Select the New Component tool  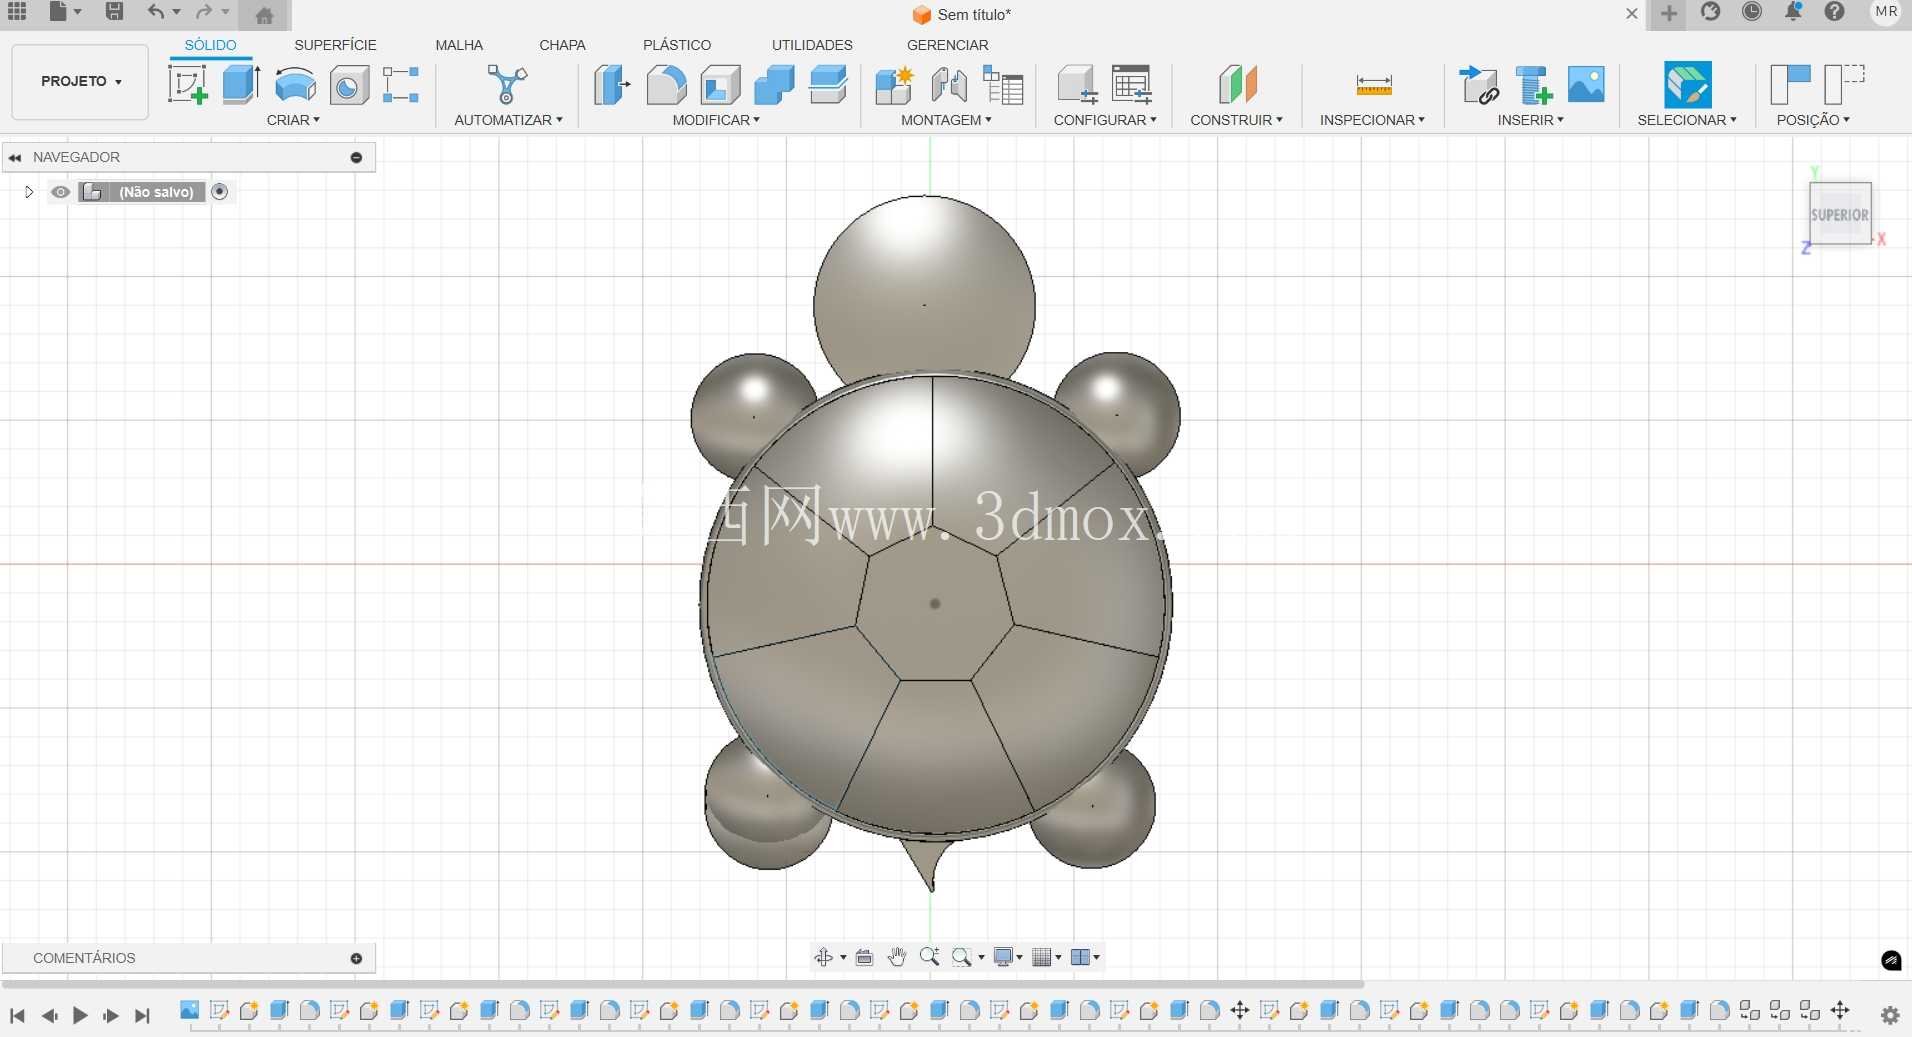pos(894,84)
